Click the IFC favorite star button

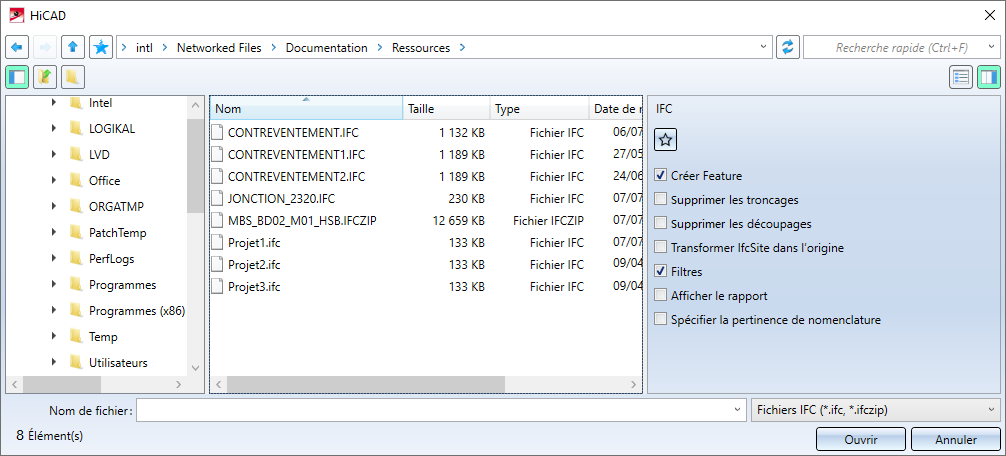666,140
